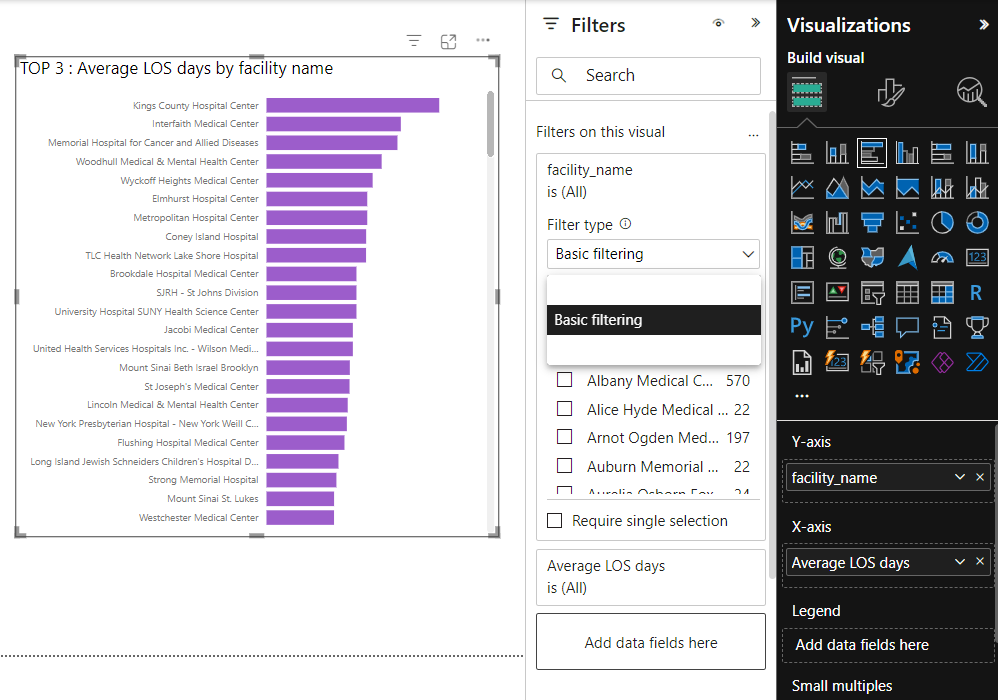
Task: Choose the Line chart visual
Action: (801, 188)
